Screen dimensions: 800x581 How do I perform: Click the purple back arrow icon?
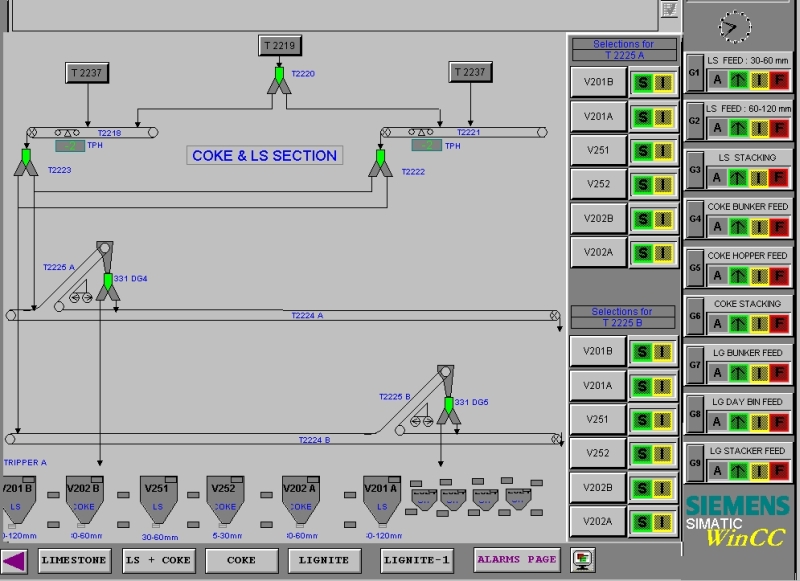14,560
